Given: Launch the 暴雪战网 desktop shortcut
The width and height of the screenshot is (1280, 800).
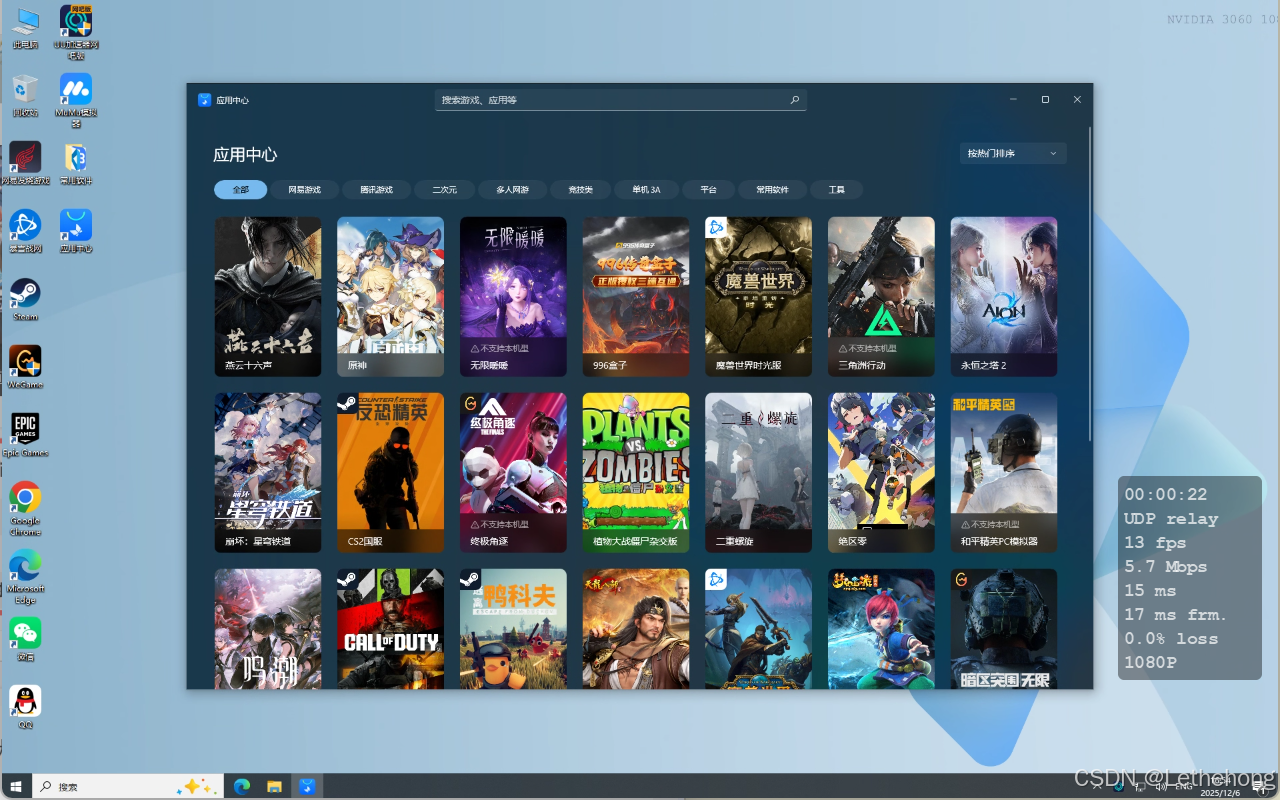Looking at the screenshot, I should point(25,231).
